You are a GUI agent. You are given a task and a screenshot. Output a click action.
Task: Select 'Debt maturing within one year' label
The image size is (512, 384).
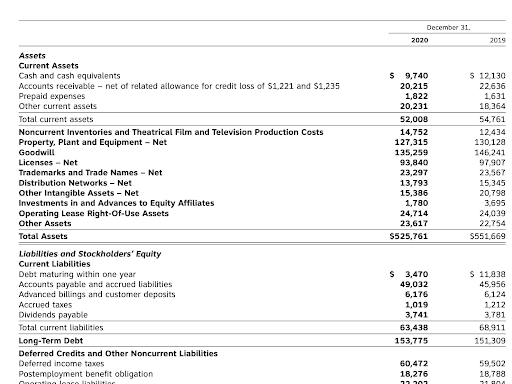tap(77, 274)
